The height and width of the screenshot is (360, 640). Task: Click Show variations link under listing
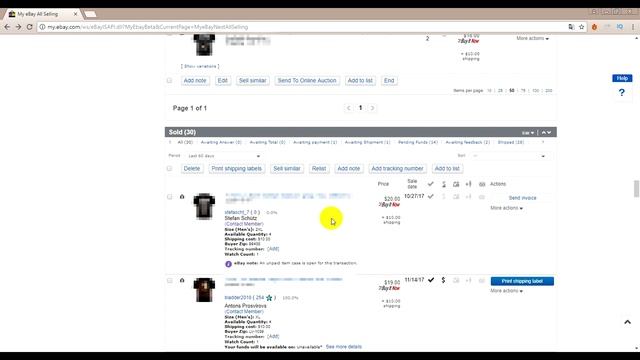[200, 66]
